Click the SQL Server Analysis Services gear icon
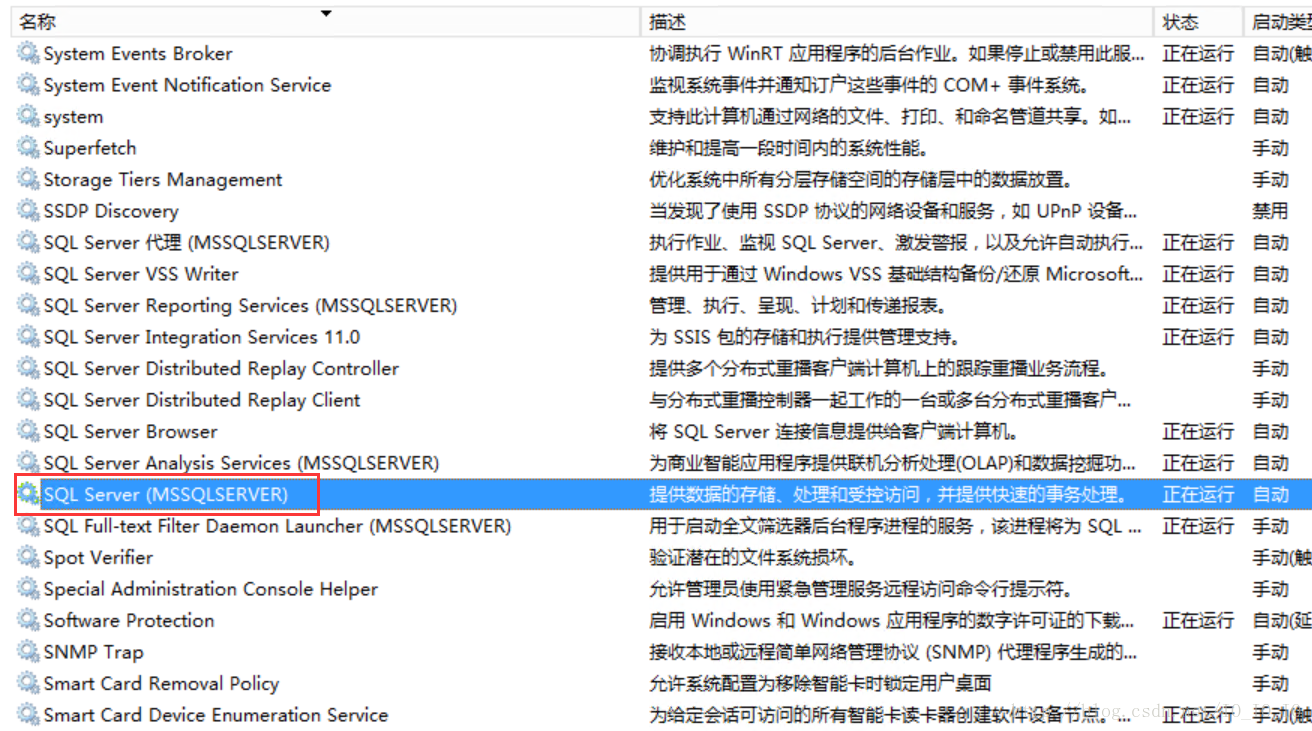Image resolution: width=1312 pixels, height=731 pixels. [28, 463]
